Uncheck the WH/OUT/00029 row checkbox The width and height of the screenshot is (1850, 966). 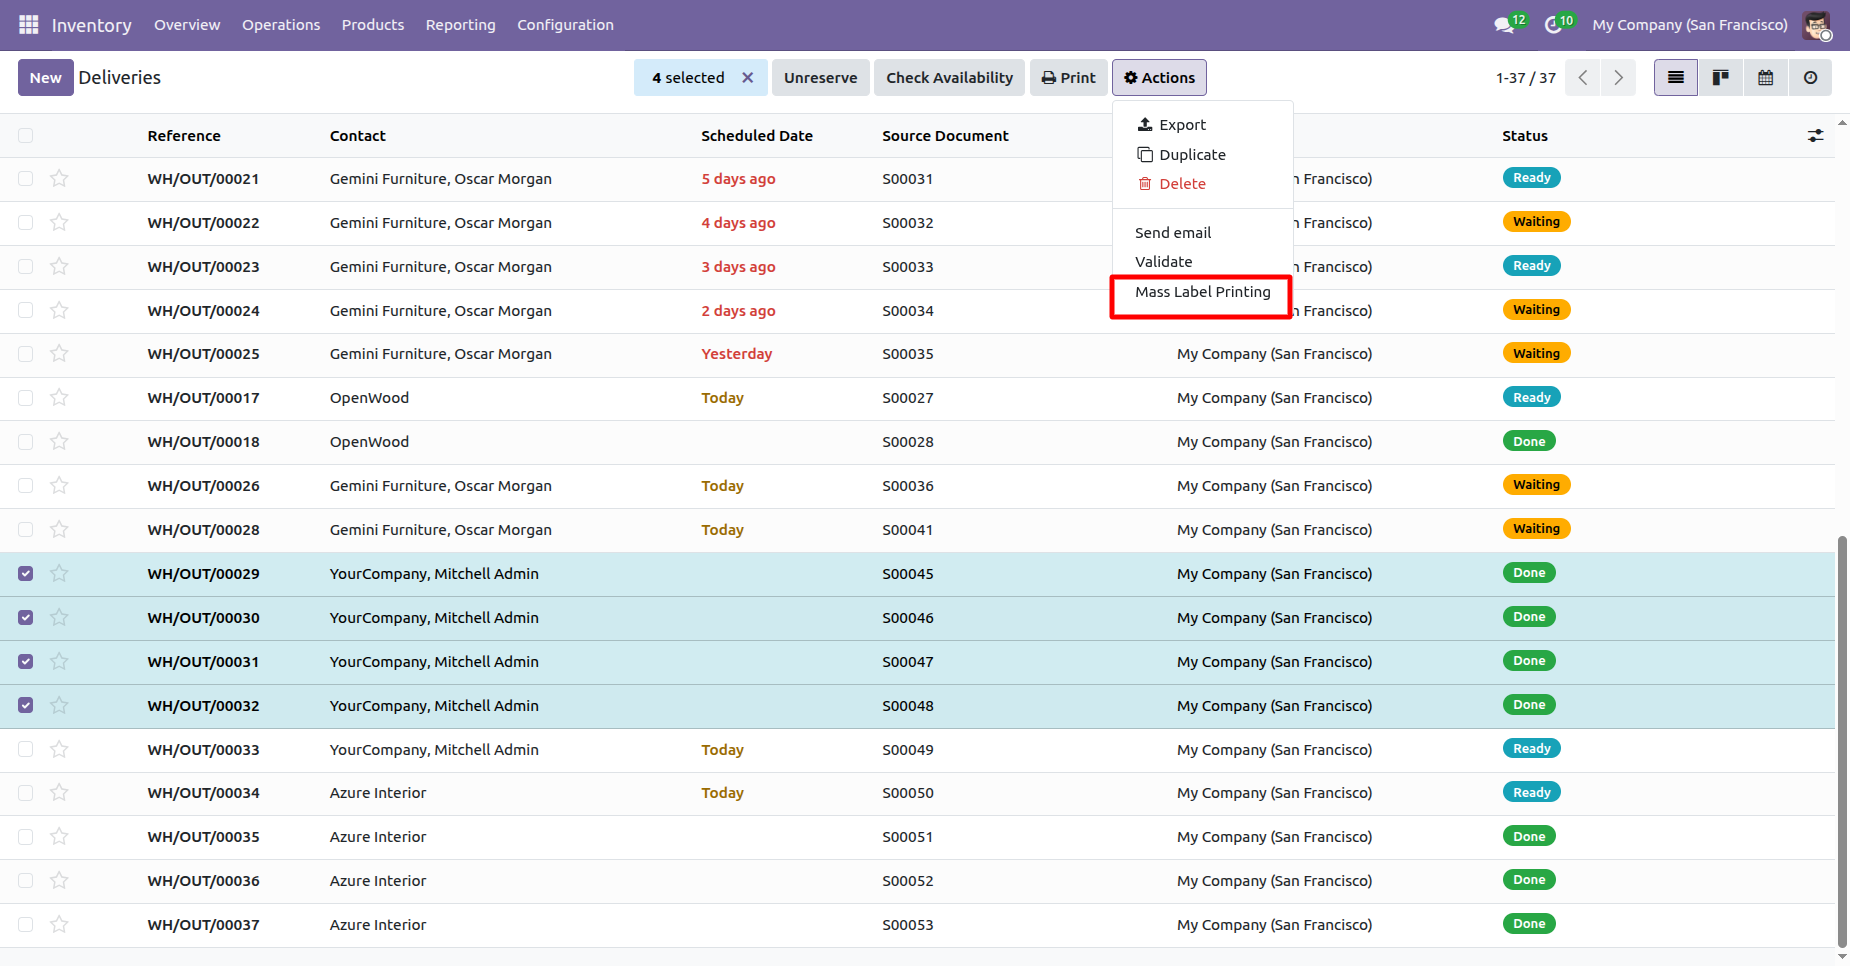point(26,574)
